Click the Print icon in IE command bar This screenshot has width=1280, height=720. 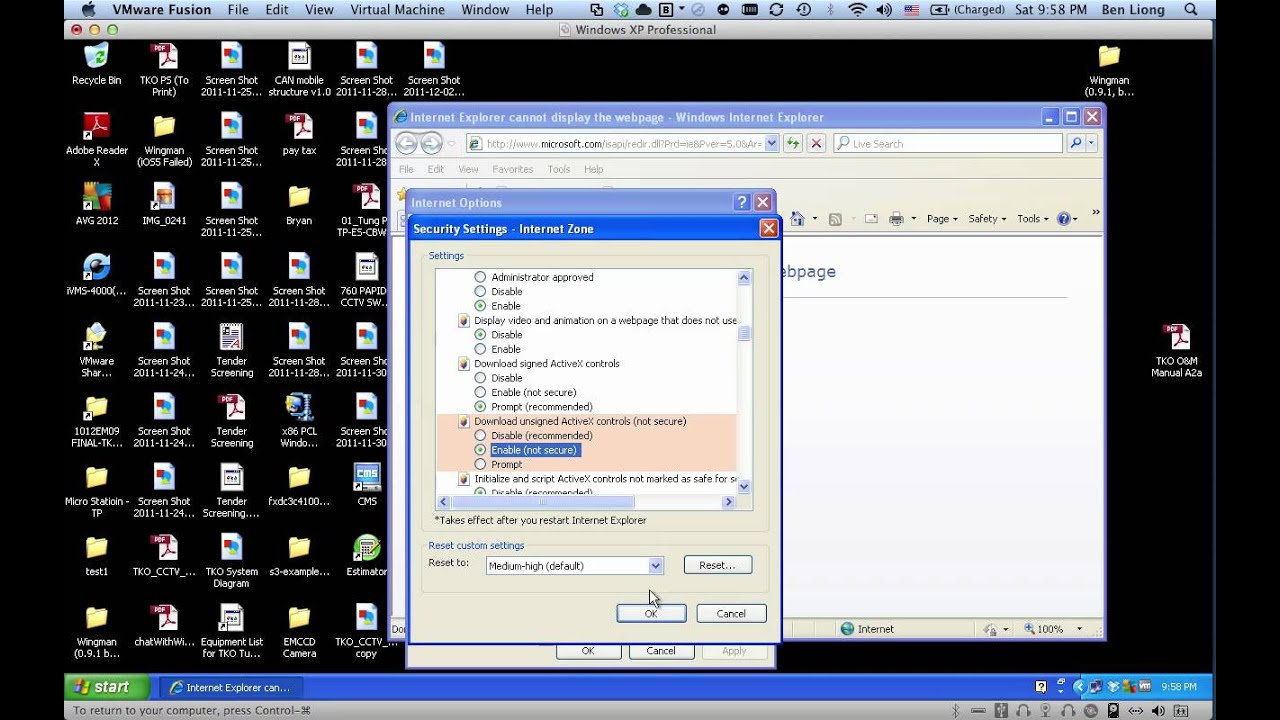896,219
